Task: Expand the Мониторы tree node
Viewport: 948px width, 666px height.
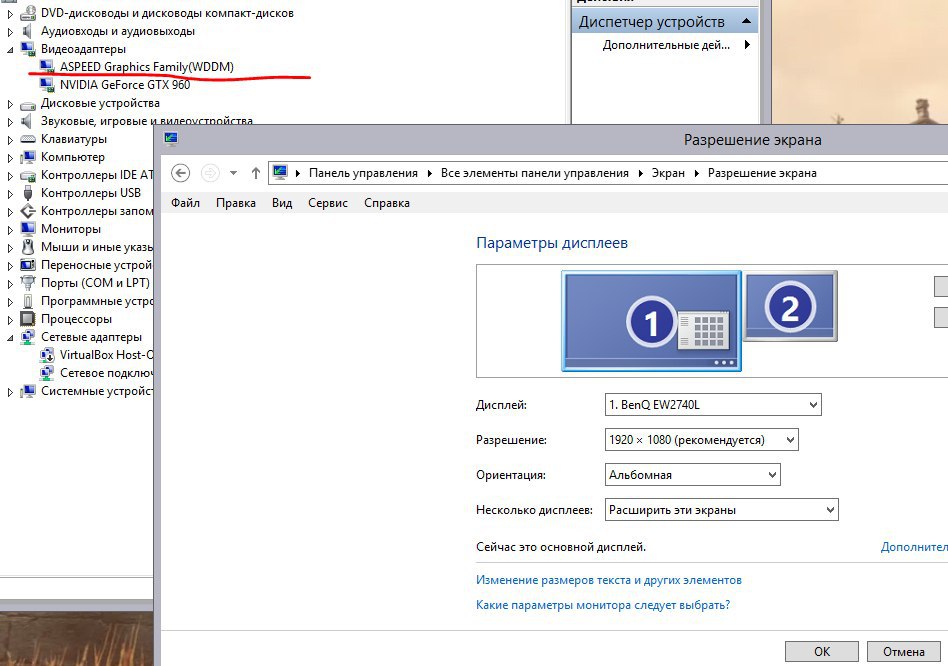Action: [x=10, y=230]
